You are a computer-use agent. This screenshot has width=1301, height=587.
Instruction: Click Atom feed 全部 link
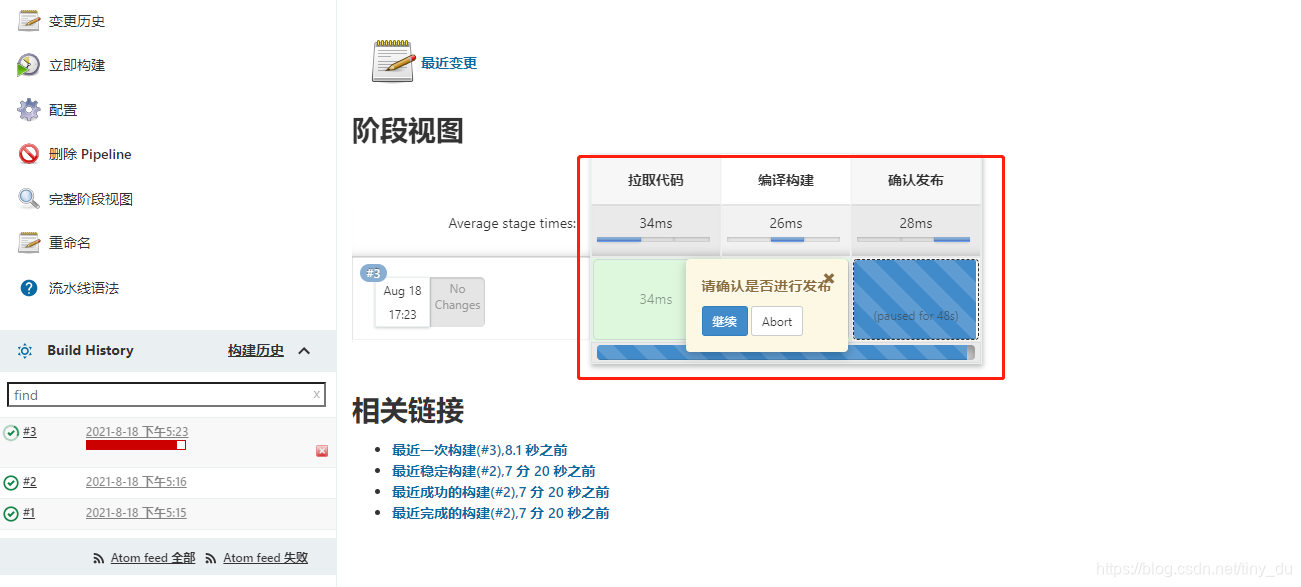click(153, 558)
